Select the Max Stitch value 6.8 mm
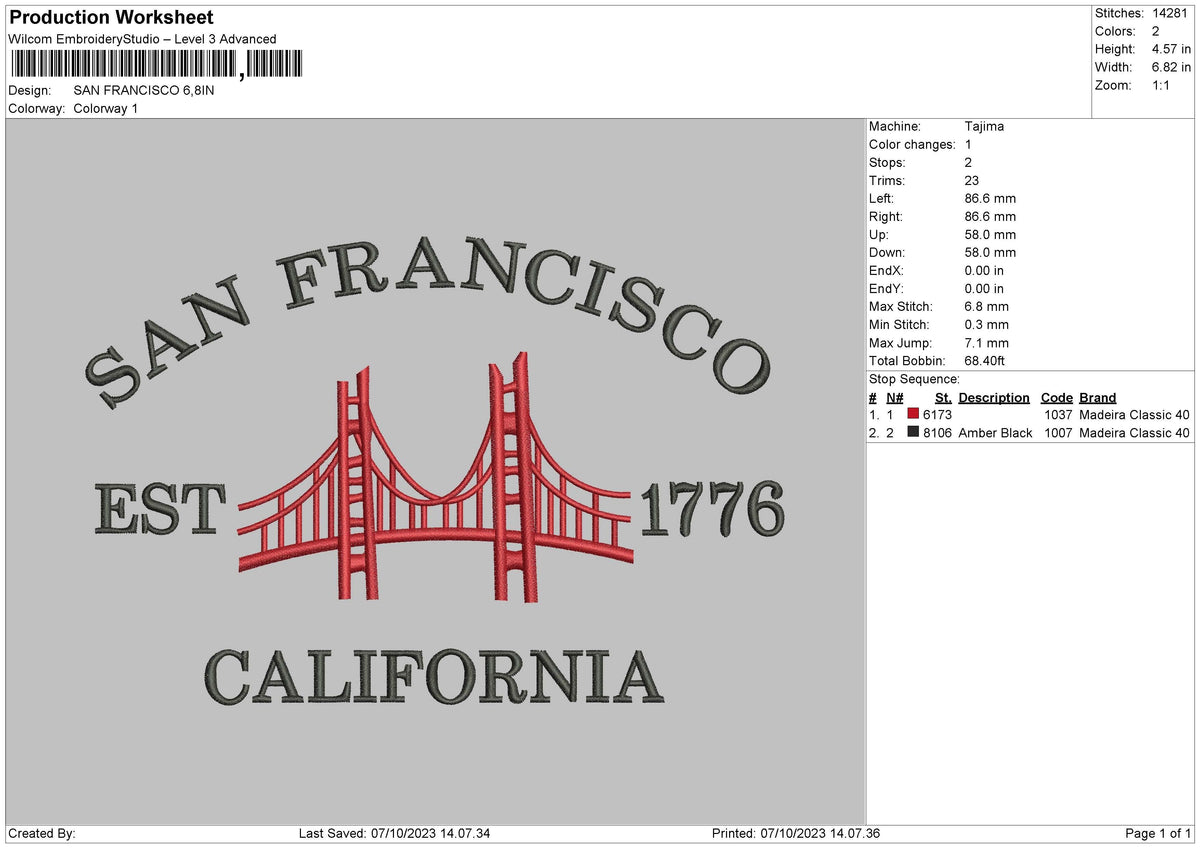This screenshot has height=848, width=1200. pyautogui.click(x=987, y=306)
